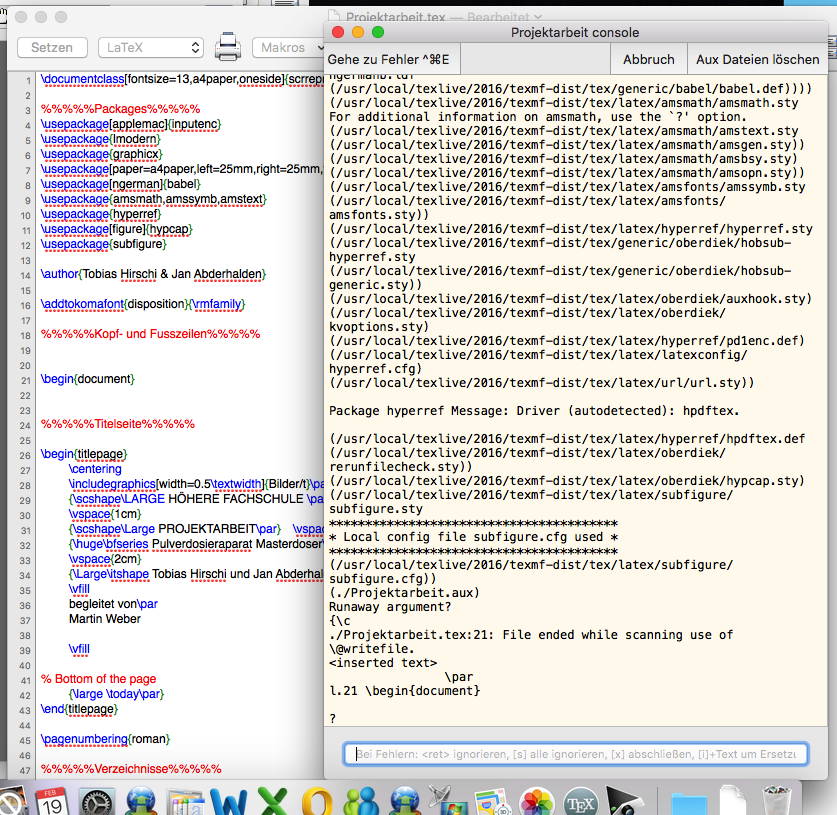Screen dimensions: 837x815
Task: Click the \addtokomafont line in the editor
Action: tap(143, 304)
